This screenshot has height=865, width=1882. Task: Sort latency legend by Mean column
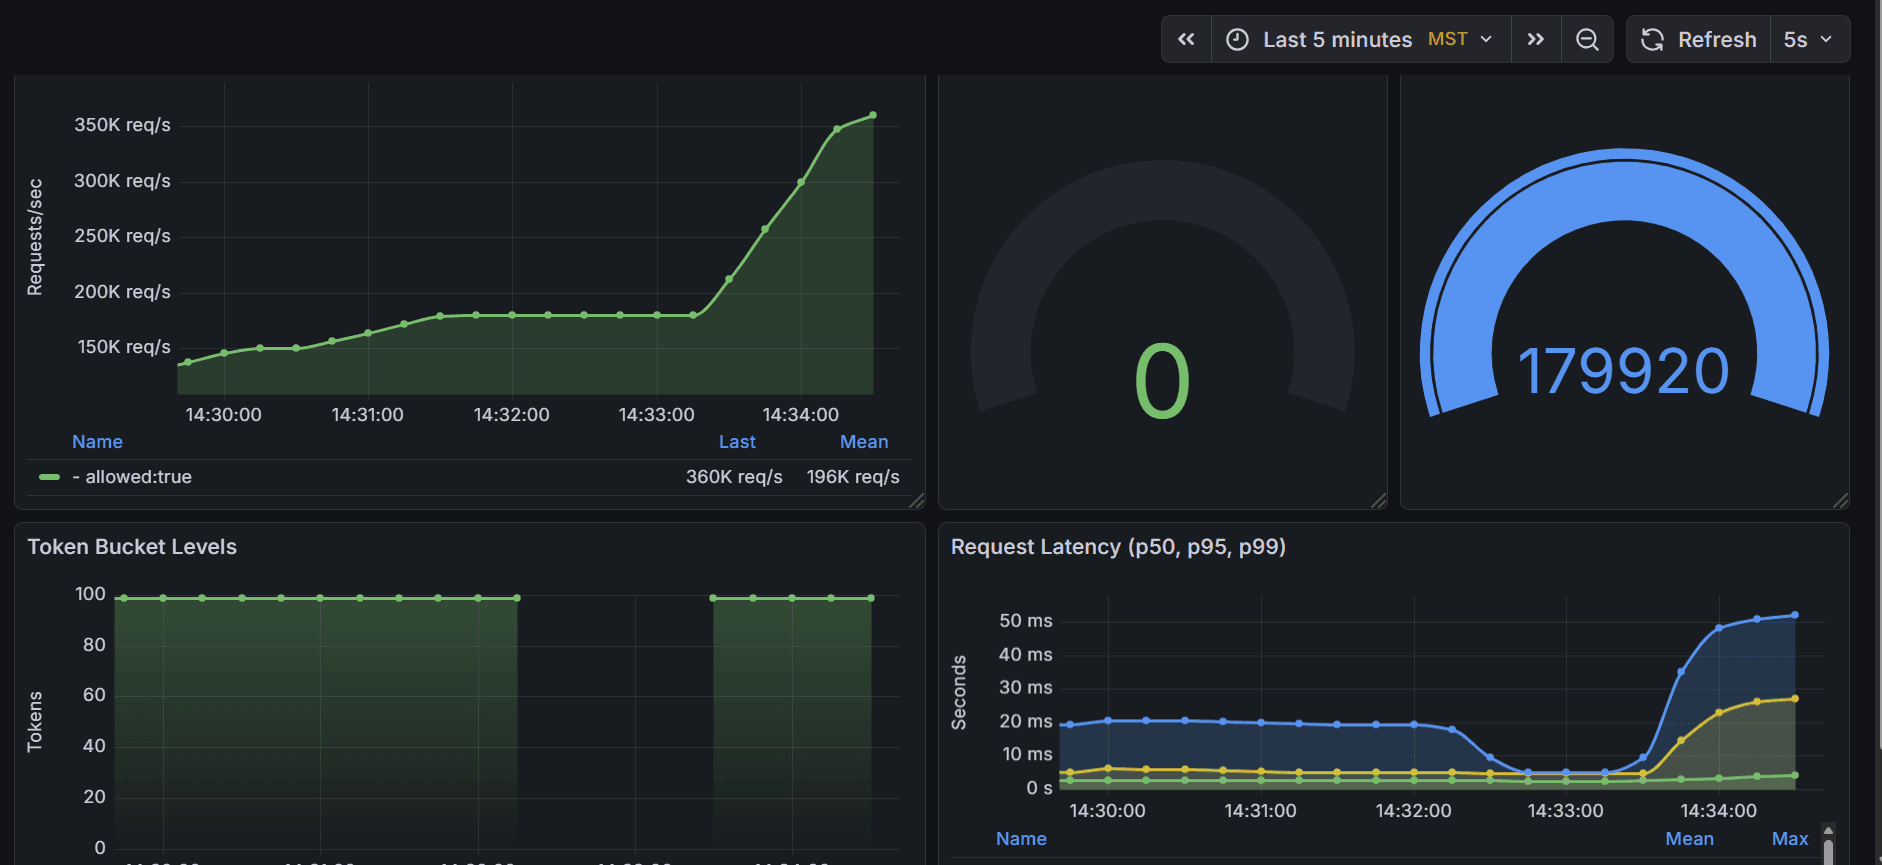[1689, 839]
